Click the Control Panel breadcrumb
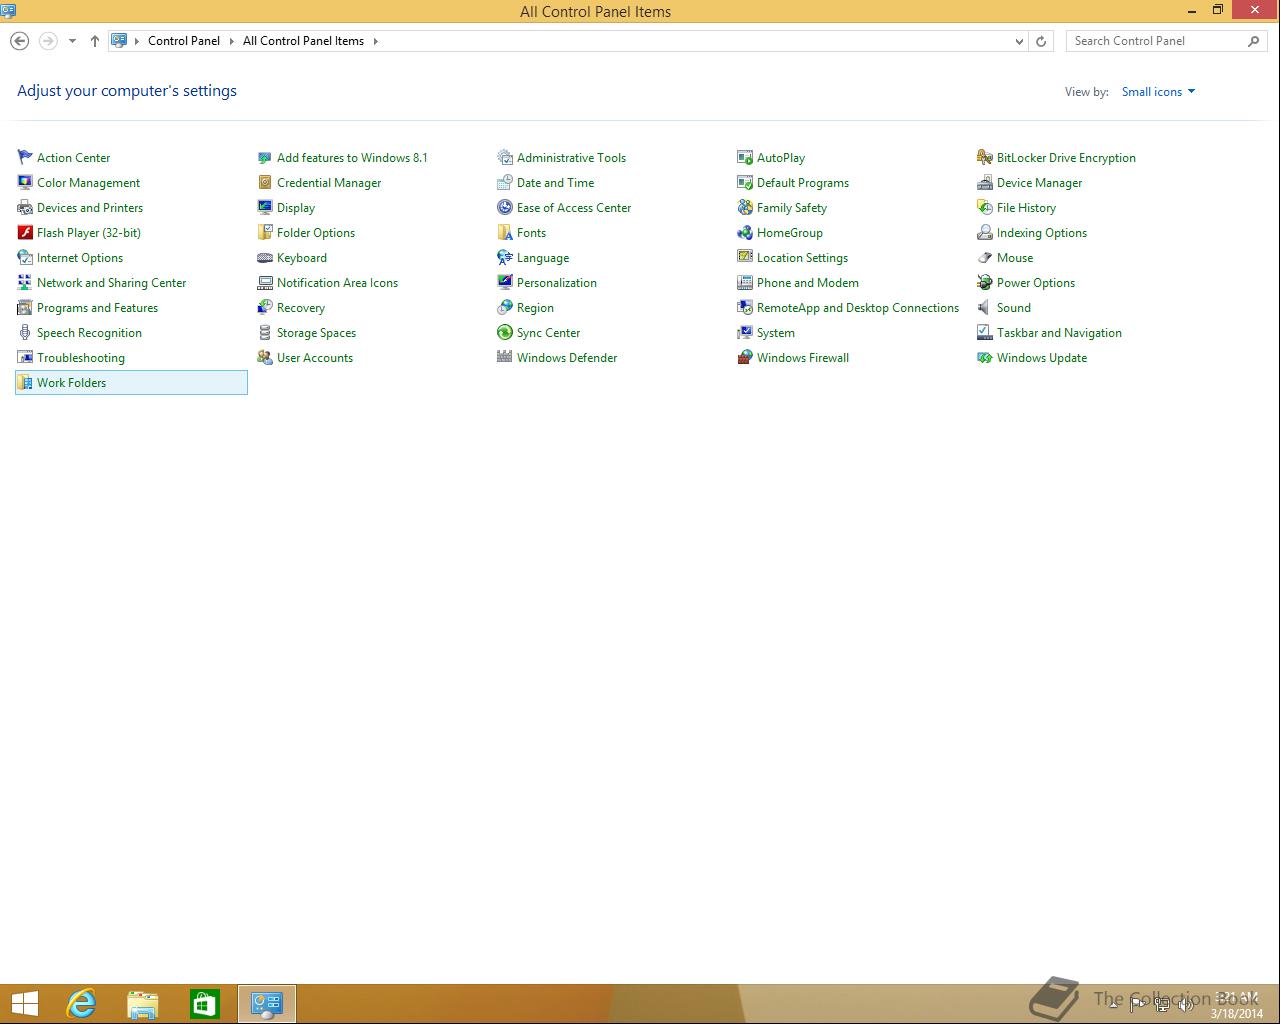The width and height of the screenshot is (1280, 1024). point(184,41)
